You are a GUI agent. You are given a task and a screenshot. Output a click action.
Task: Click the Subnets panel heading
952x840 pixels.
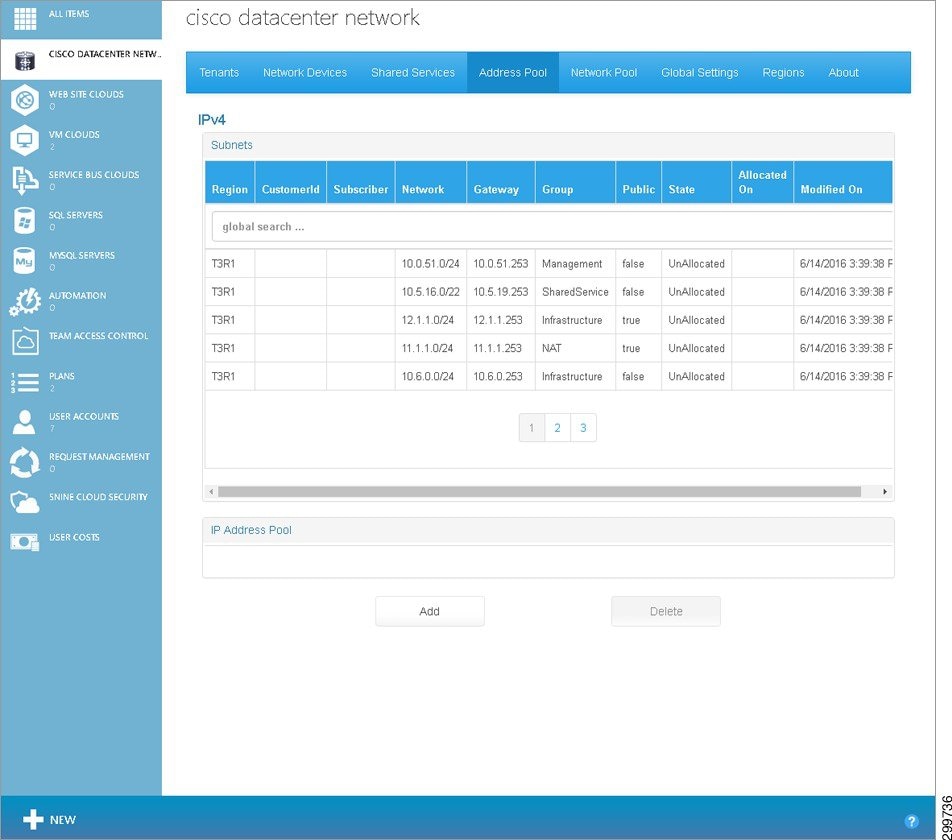click(231, 145)
